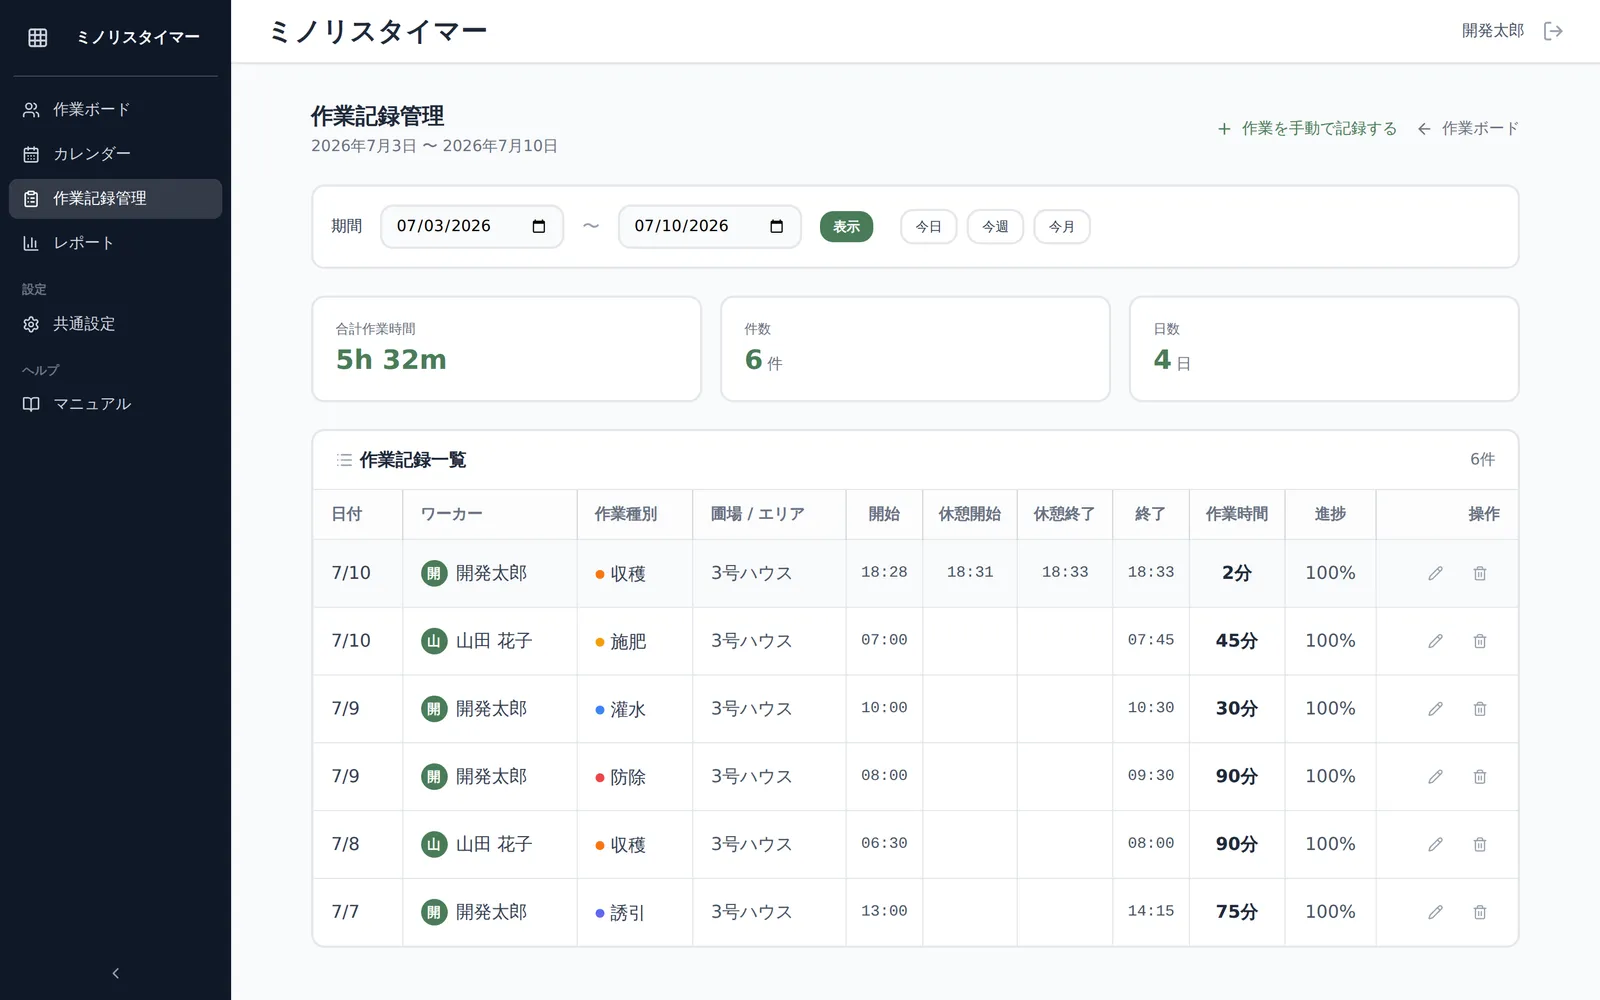Click the 30分 duration cell
The height and width of the screenshot is (1000, 1600).
tap(1237, 708)
